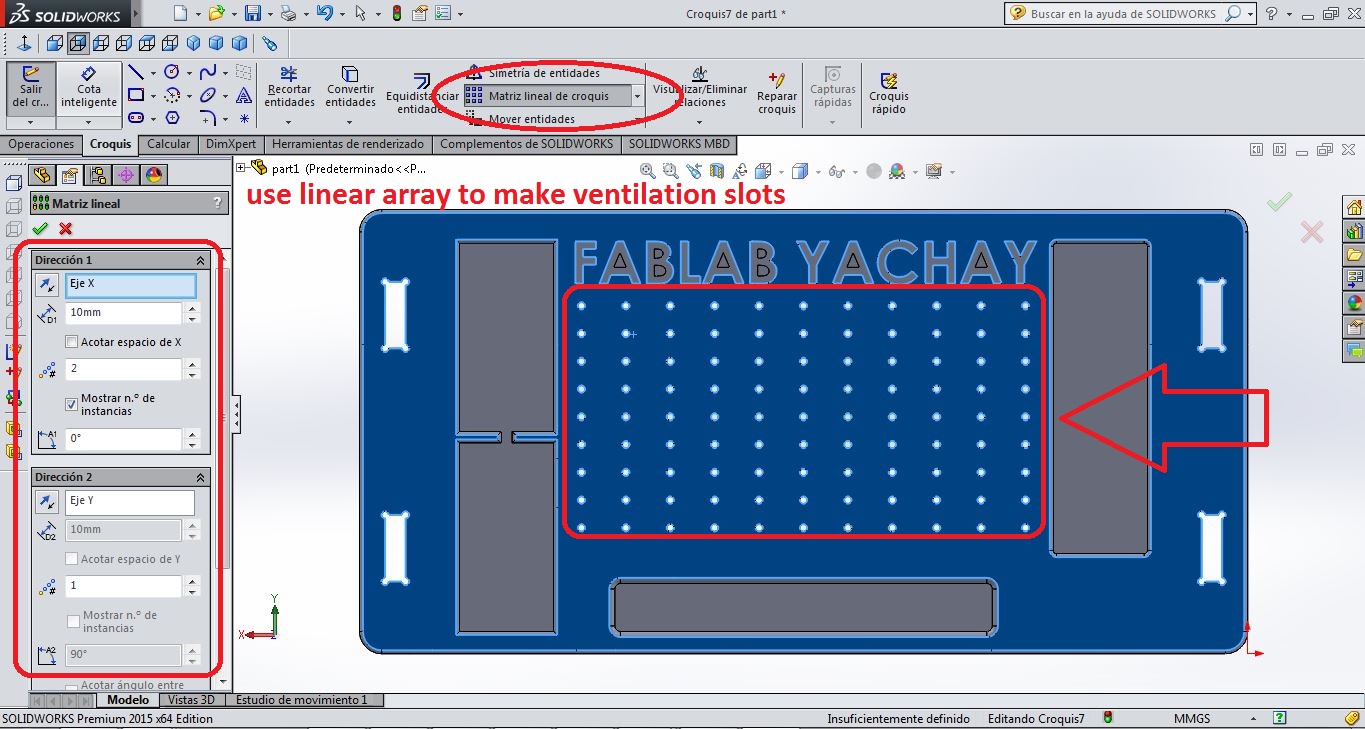The image size is (1365, 729).
Task: Switch to the DimXpert tab
Action: 231,144
